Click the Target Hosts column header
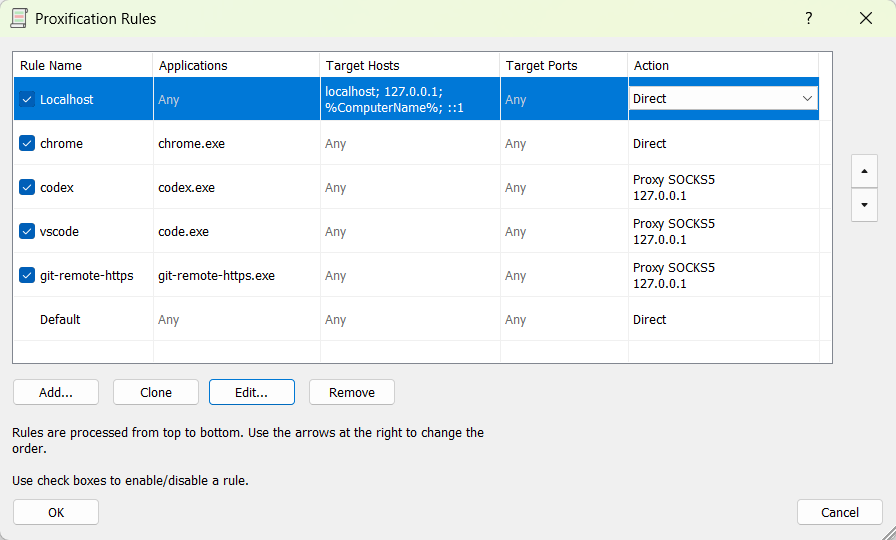The image size is (896, 540). click(x=410, y=65)
